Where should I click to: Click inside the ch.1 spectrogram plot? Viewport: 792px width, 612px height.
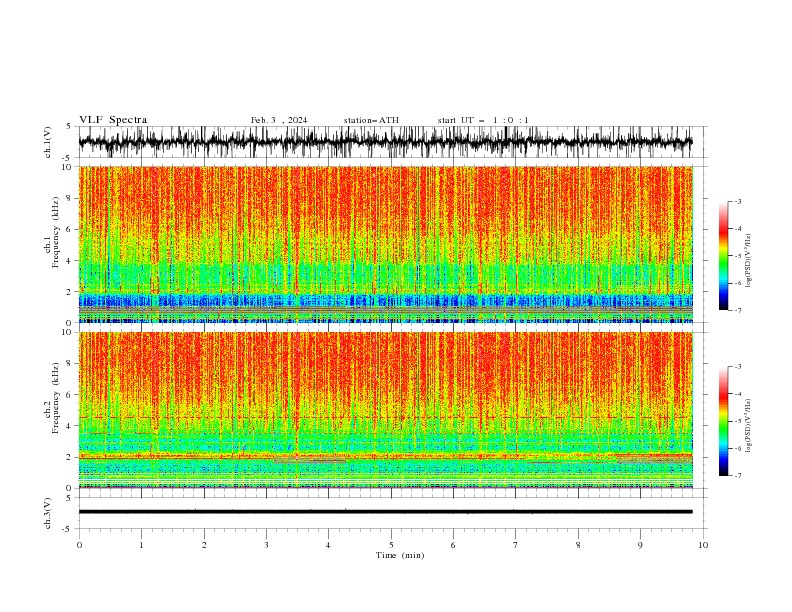[x=385, y=244]
